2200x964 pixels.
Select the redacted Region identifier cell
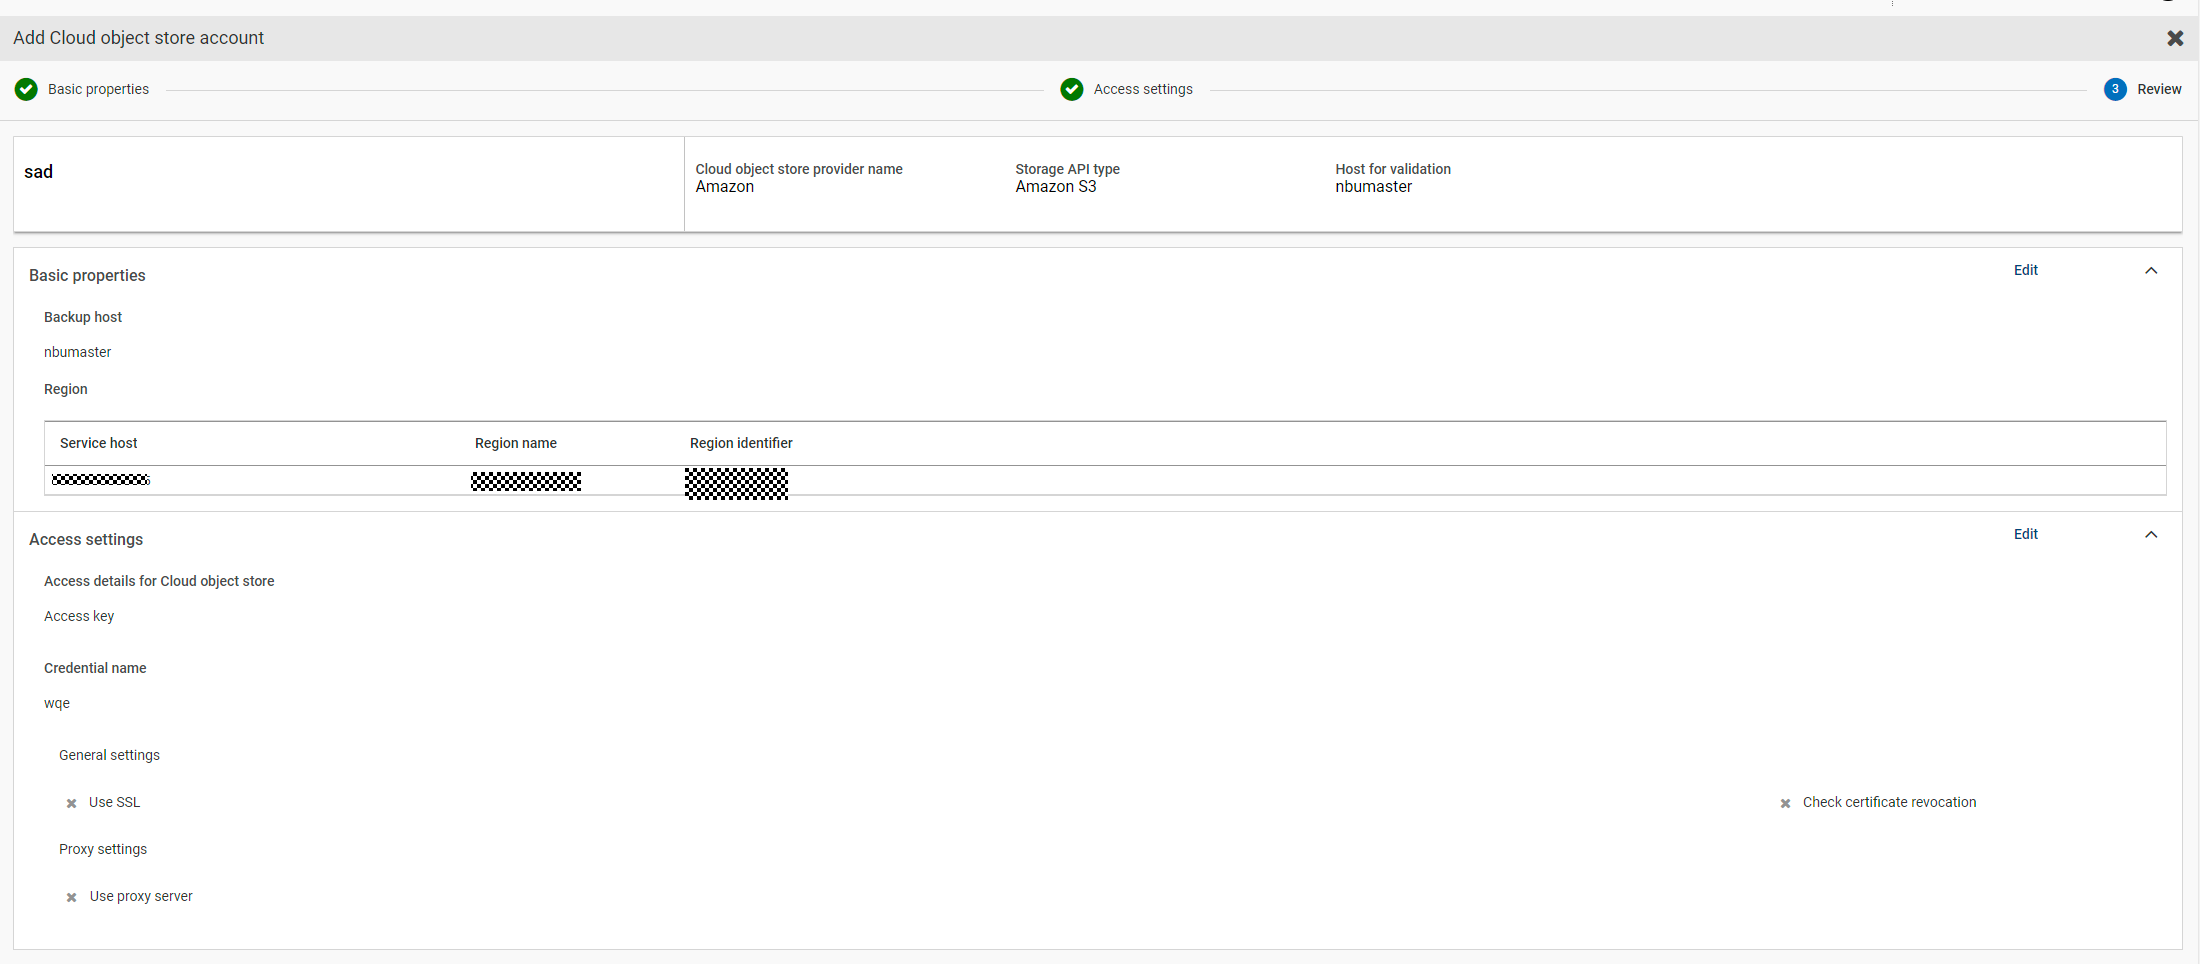tap(736, 483)
